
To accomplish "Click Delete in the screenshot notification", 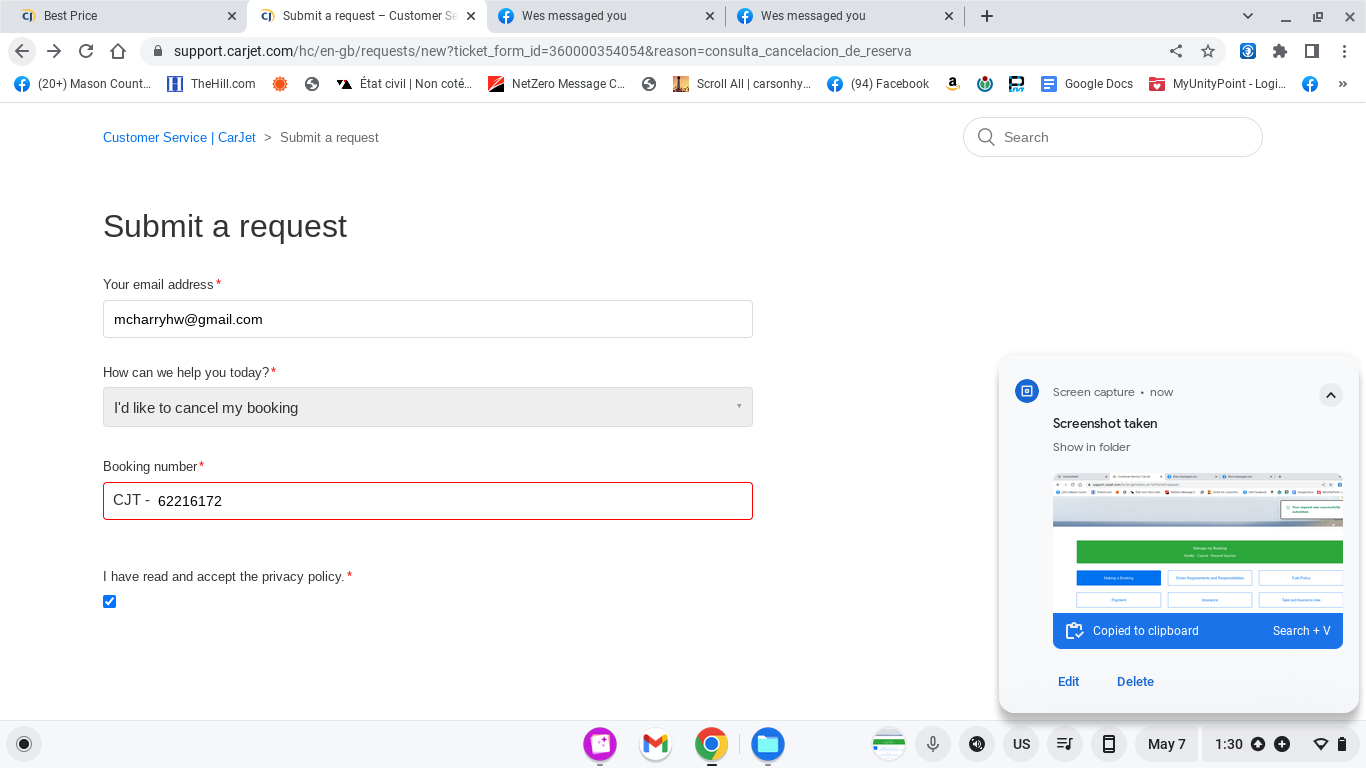I will [1135, 681].
